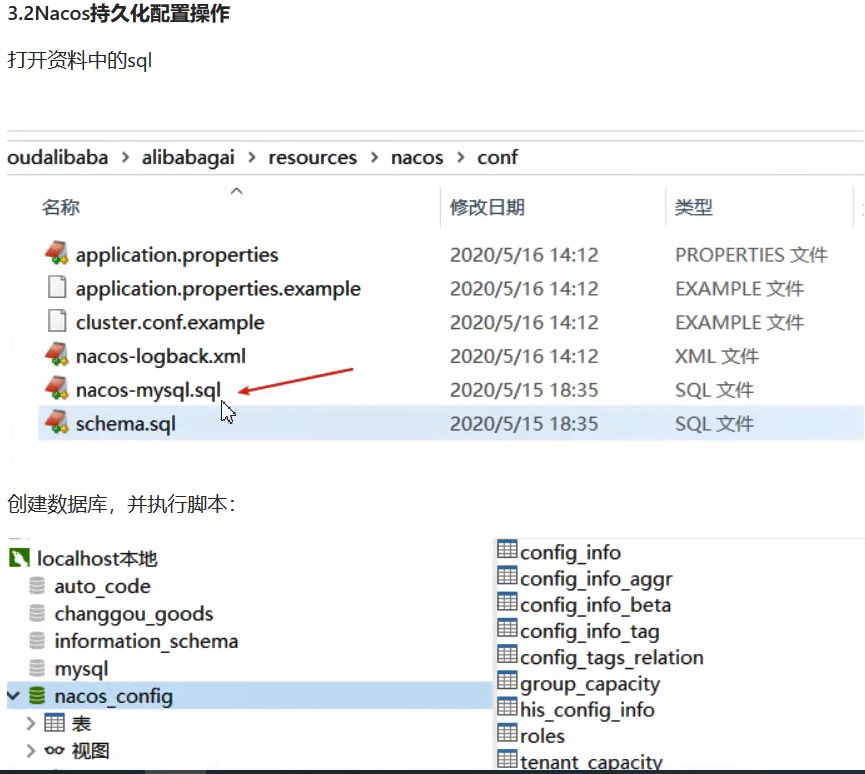Select the config_info table name
This screenshot has height=774, width=865.
coord(570,552)
